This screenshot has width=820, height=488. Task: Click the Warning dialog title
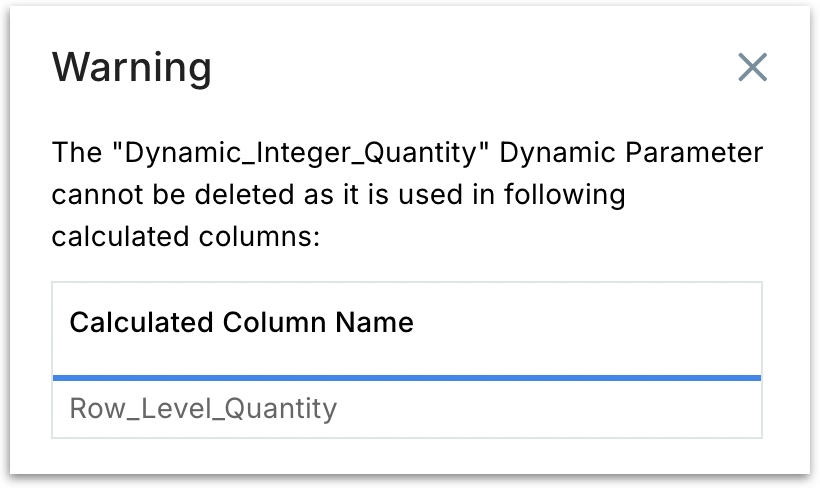pos(132,68)
